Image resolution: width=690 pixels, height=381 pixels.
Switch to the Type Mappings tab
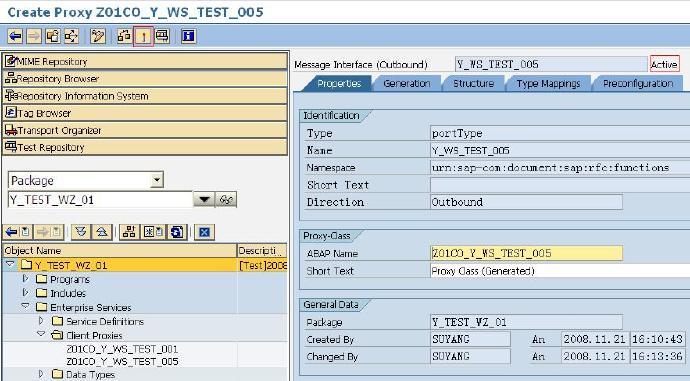(x=548, y=84)
